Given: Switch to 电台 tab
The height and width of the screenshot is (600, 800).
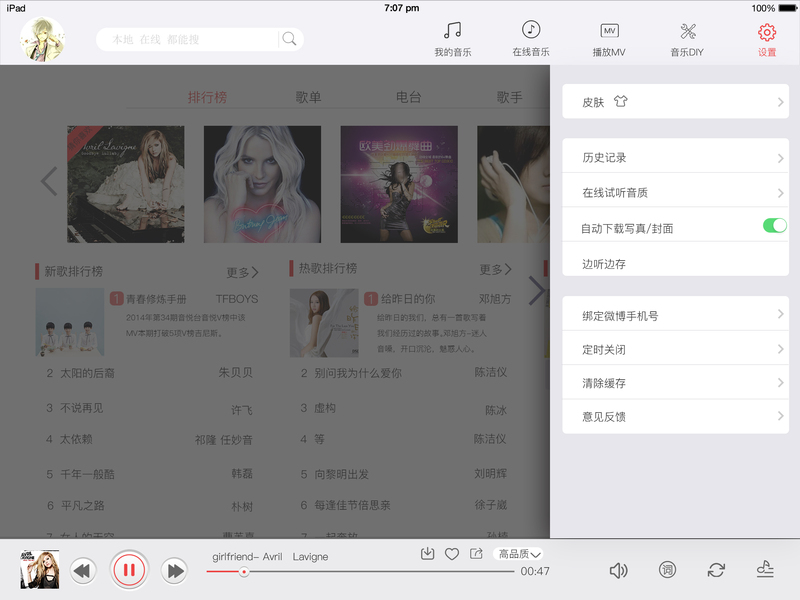Looking at the screenshot, I should [409, 97].
